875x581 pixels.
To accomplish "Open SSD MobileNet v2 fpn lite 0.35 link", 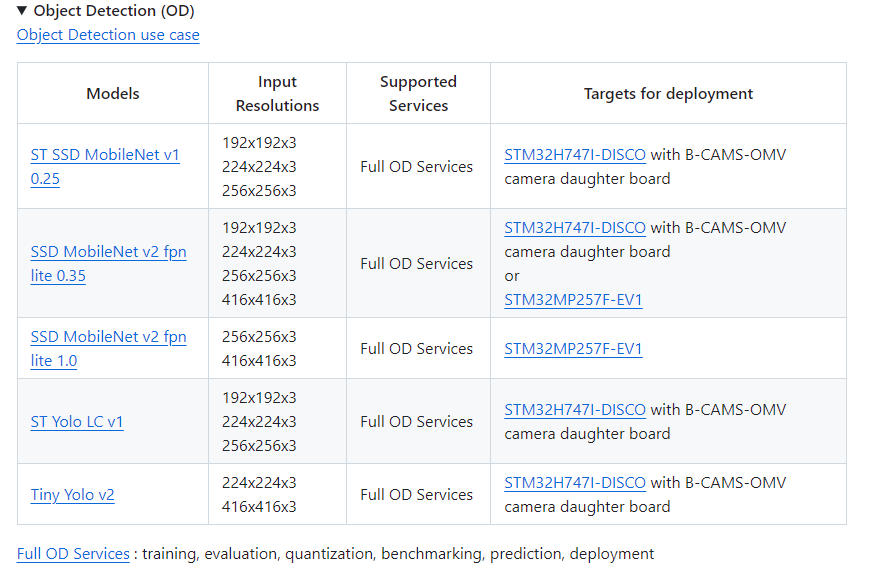I will (108, 252).
